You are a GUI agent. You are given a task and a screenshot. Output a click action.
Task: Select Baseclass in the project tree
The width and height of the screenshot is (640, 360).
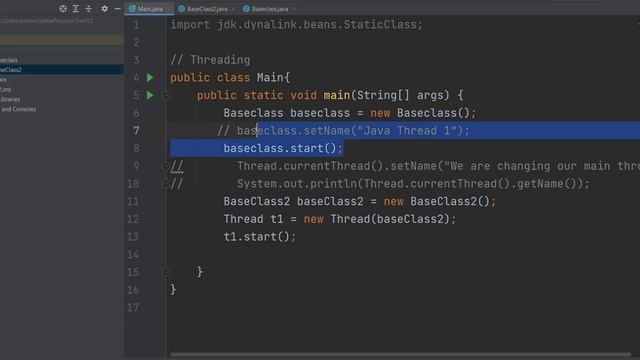coord(9,60)
